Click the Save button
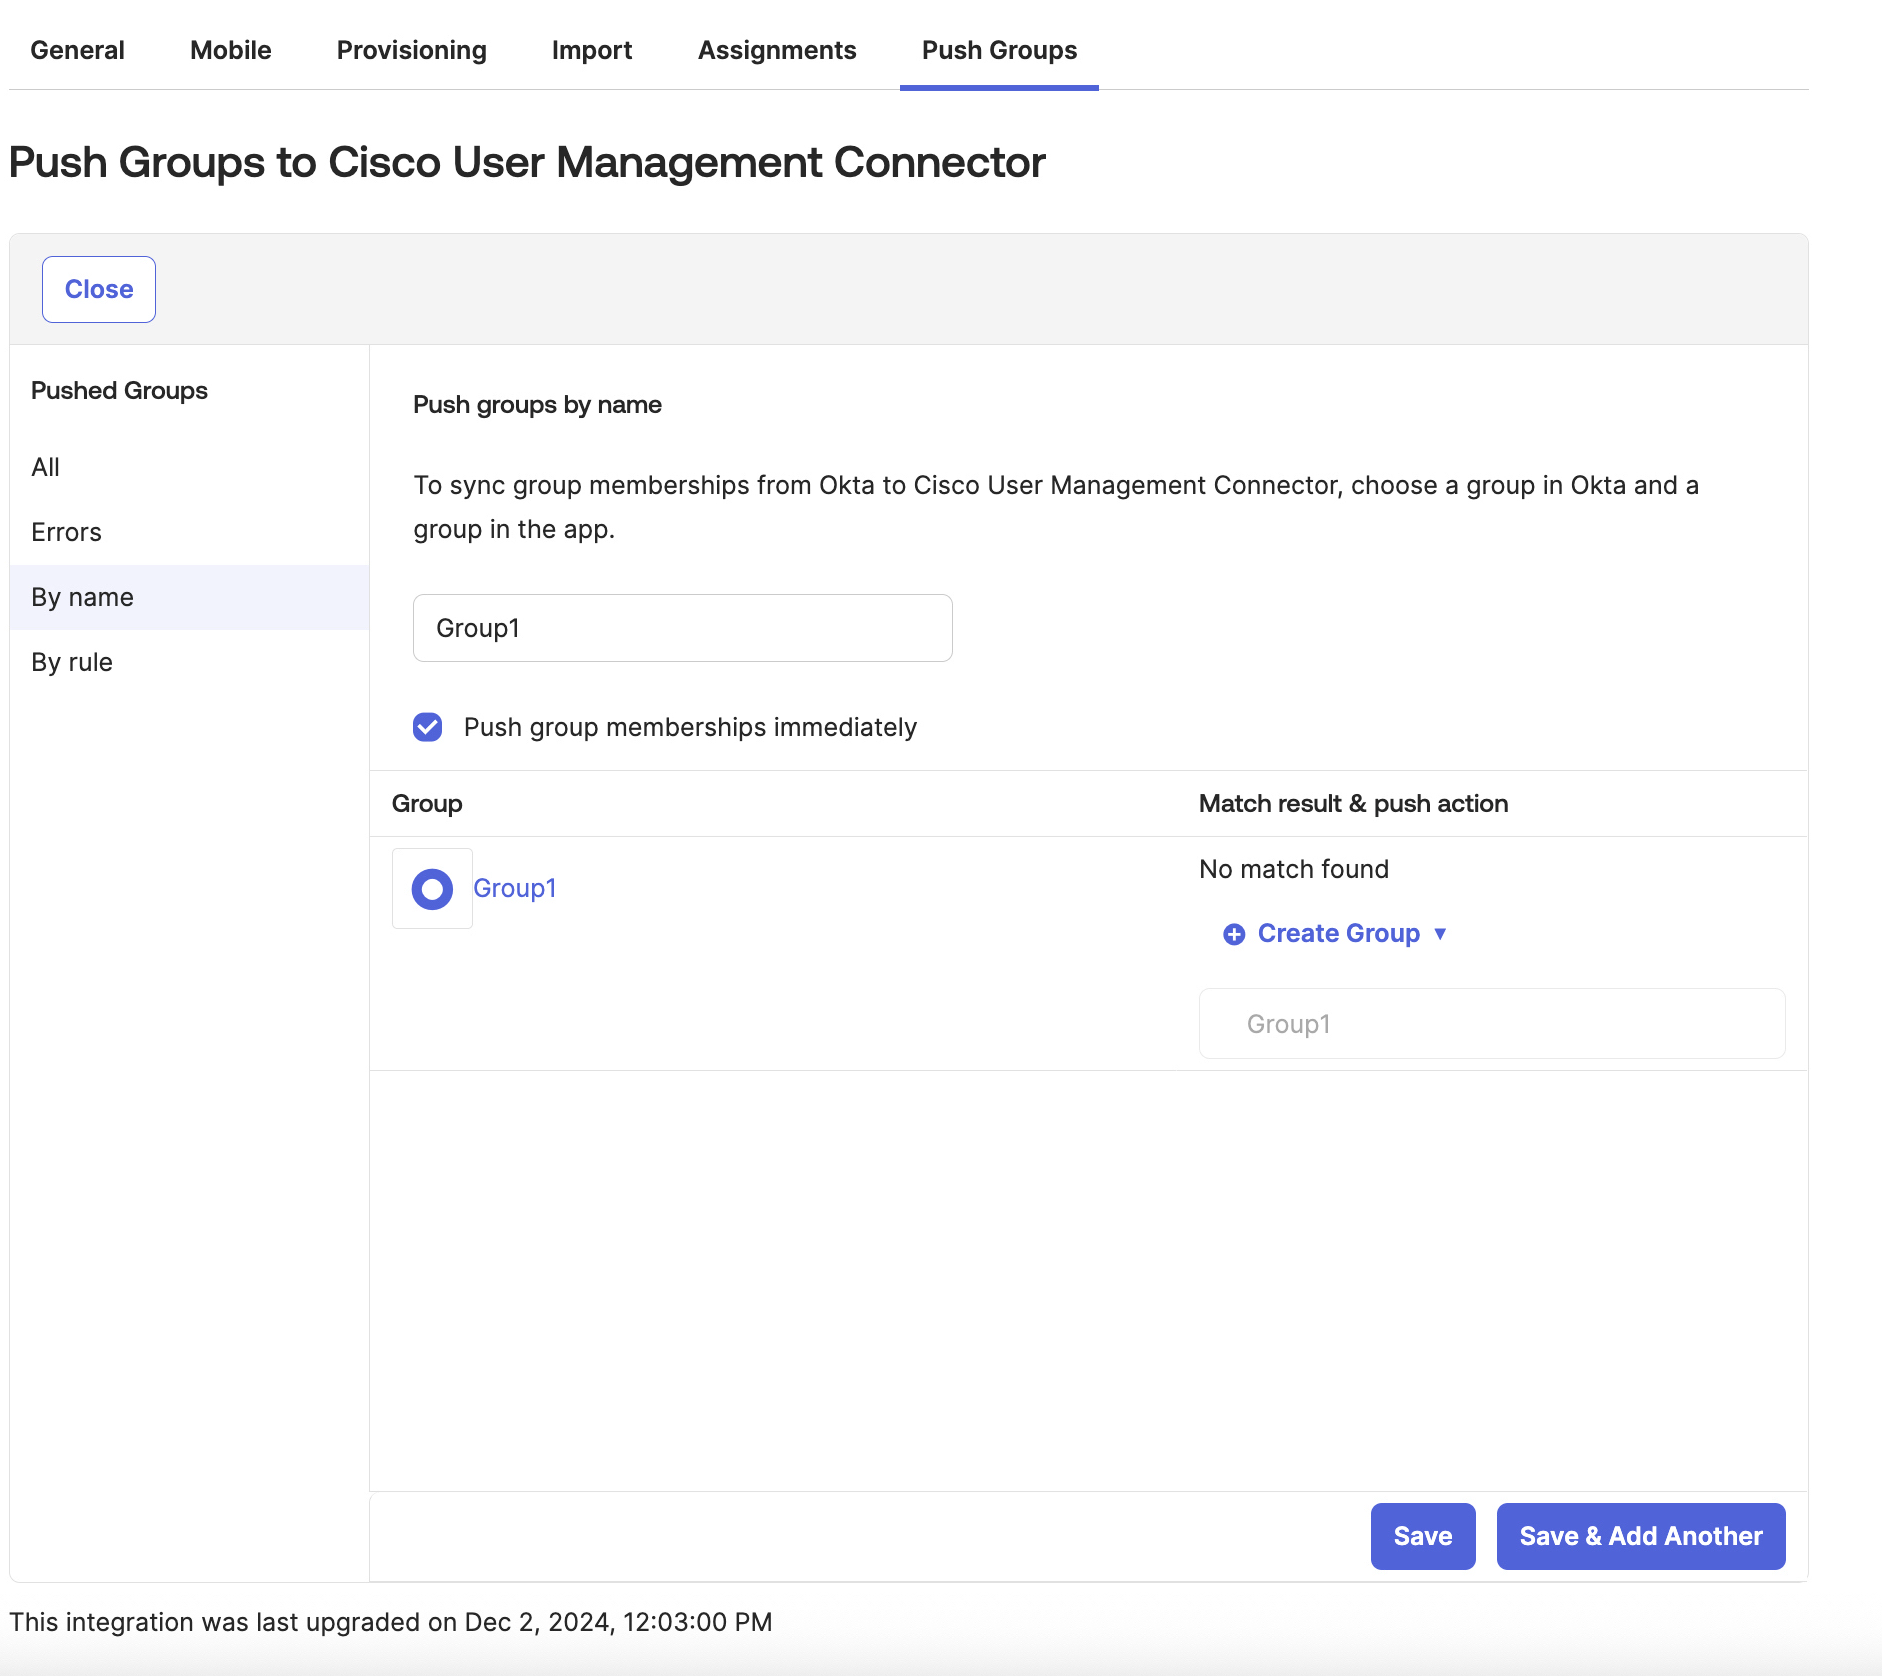This screenshot has width=1882, height=1676. [x=1423, y=1536]
